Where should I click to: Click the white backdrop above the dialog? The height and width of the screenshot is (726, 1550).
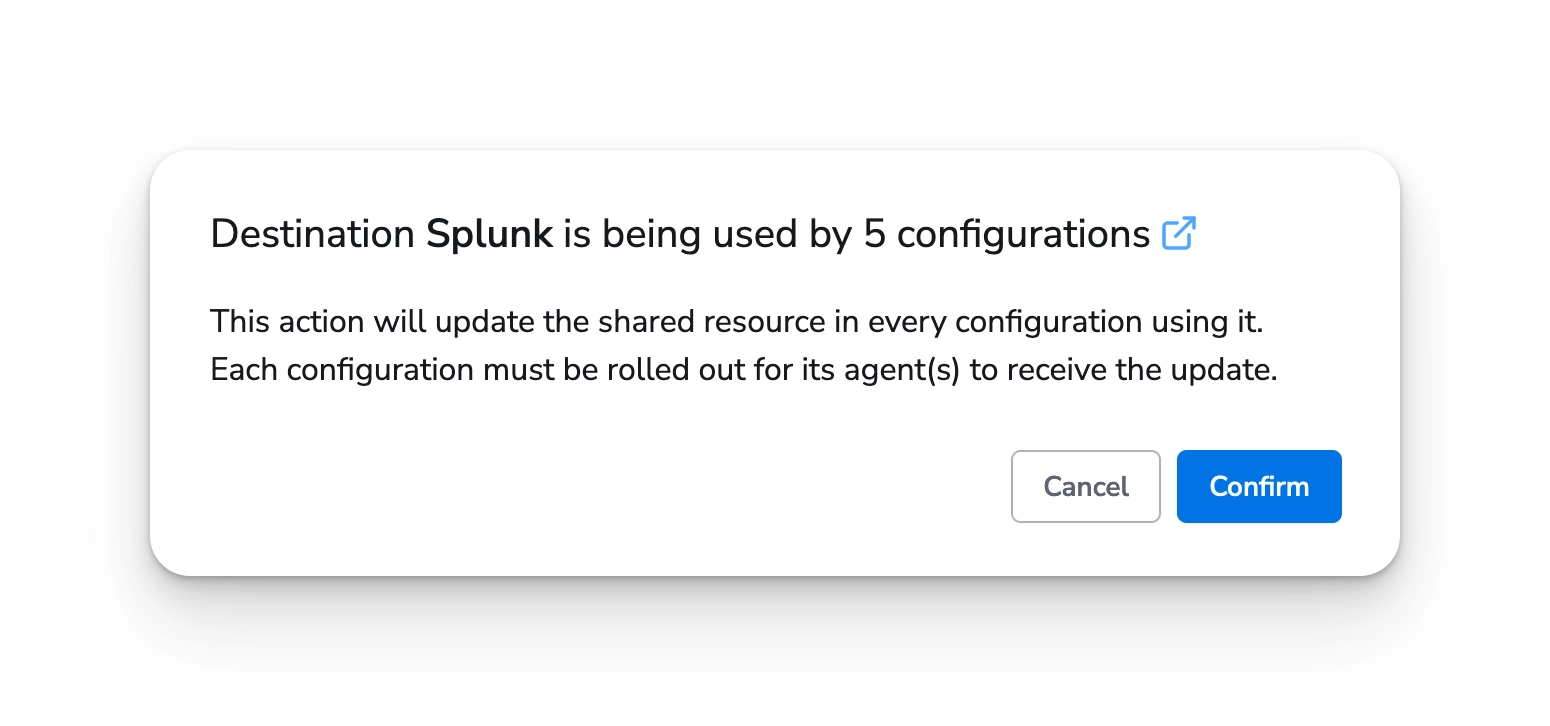(775, 70)
